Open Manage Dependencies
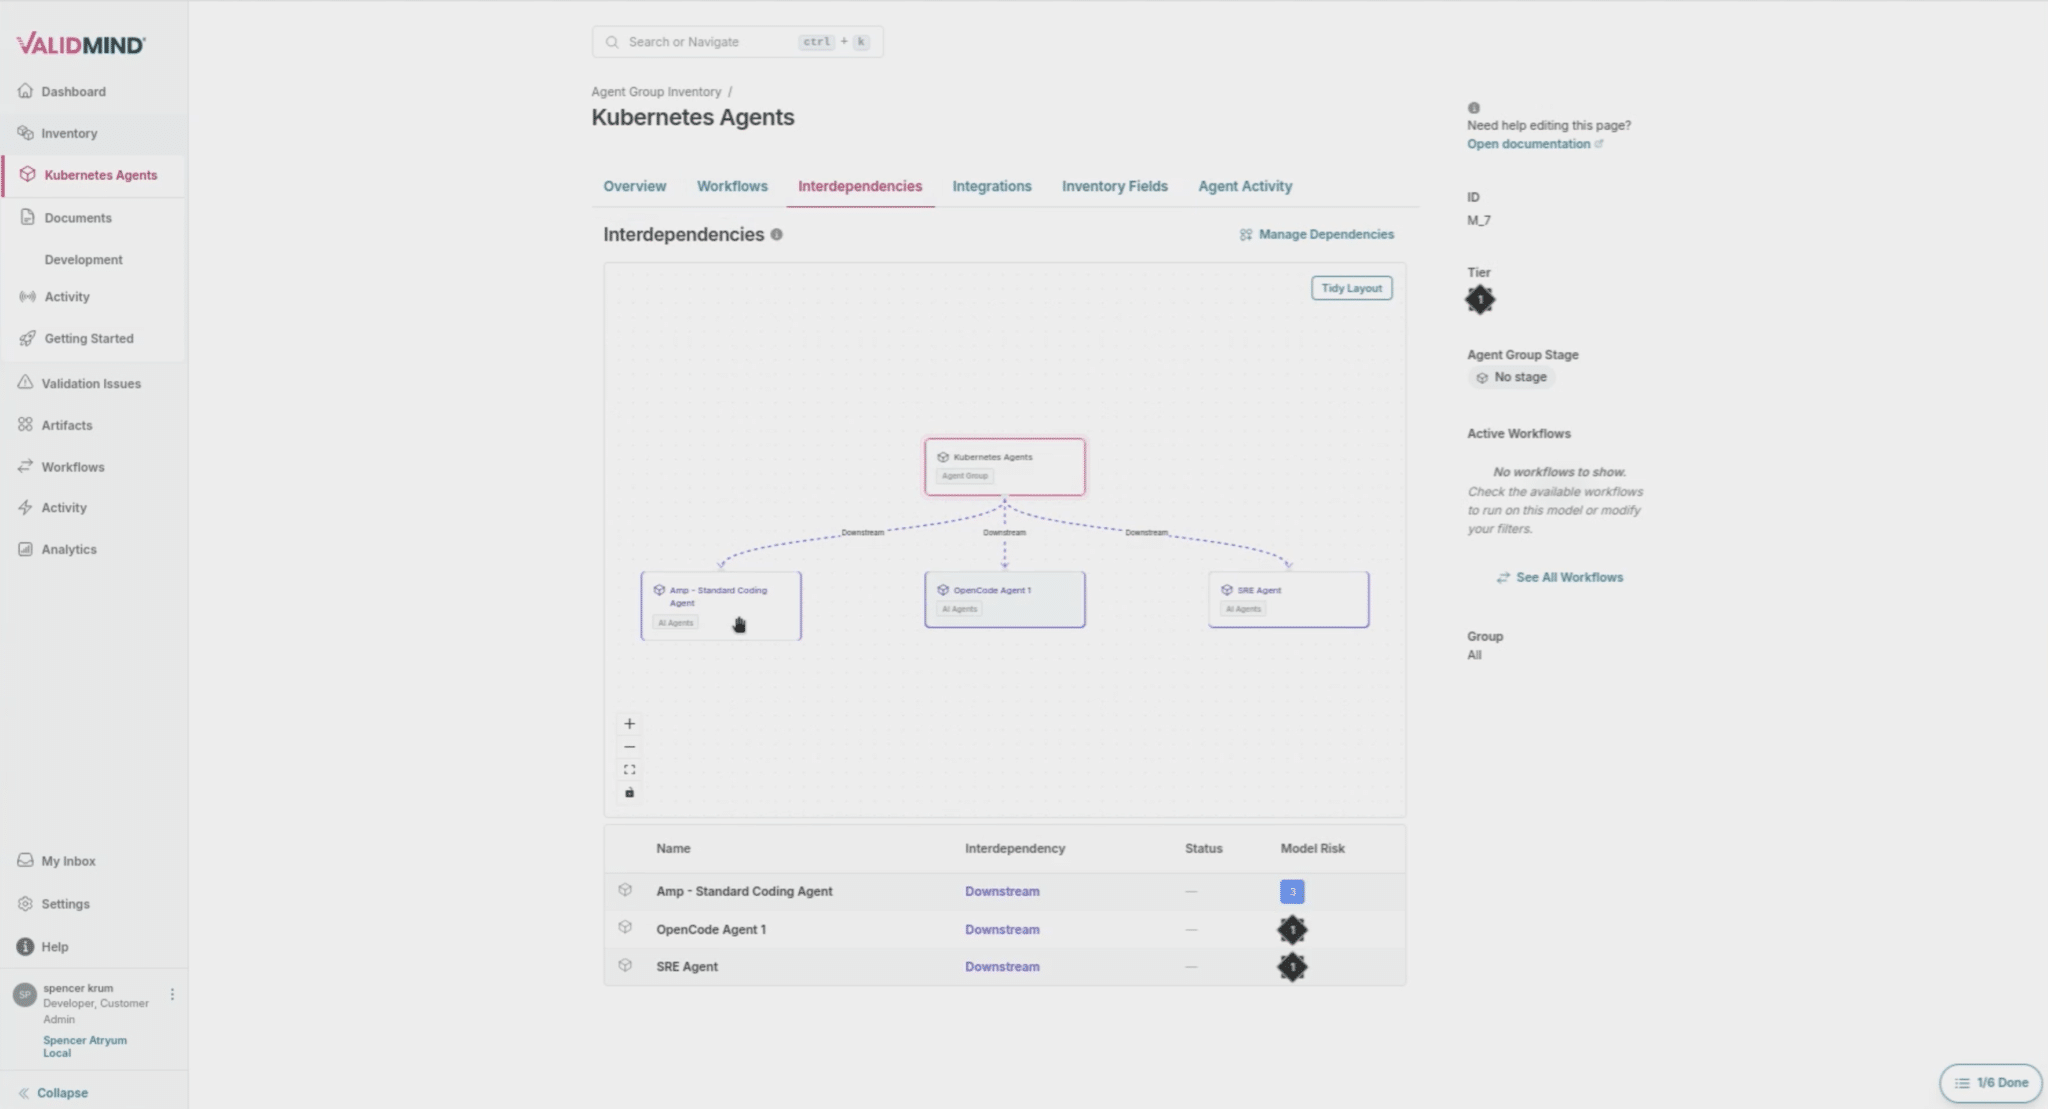The image size is (2048, 1109). [1316, 234]
